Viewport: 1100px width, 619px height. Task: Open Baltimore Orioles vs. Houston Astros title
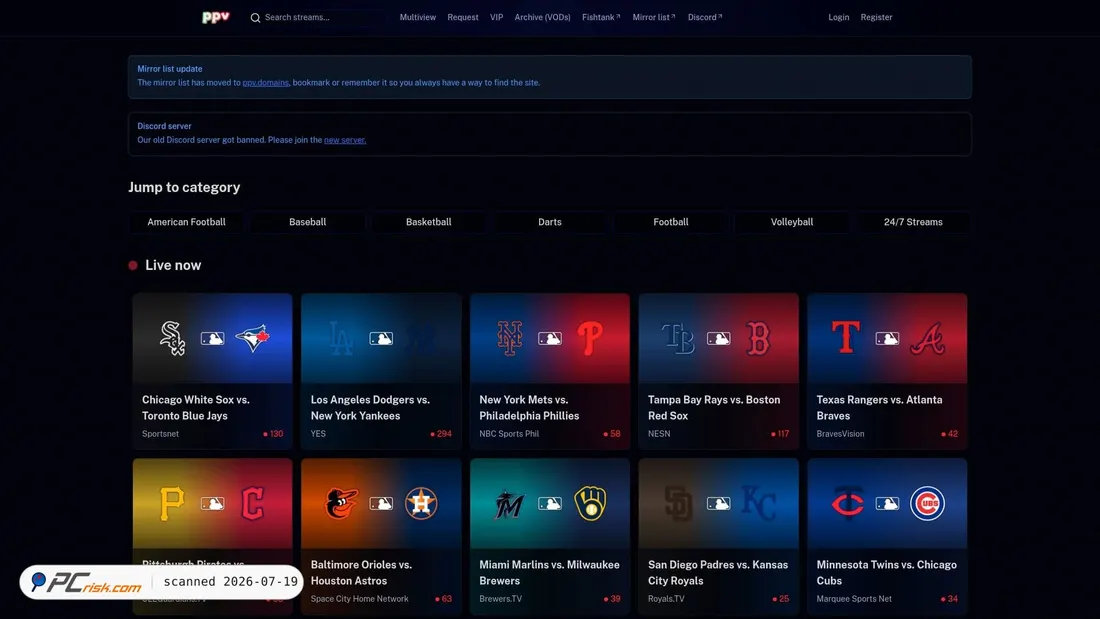[361, 573]
